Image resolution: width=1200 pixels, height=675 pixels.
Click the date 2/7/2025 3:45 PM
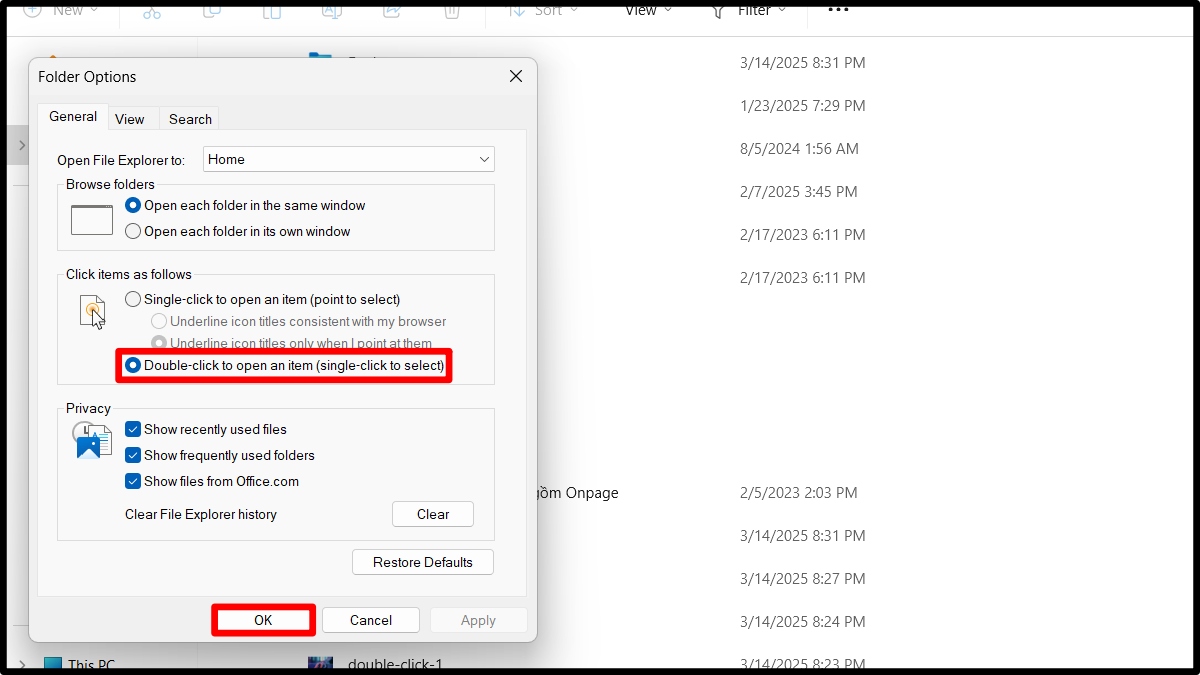click(799, 192)
